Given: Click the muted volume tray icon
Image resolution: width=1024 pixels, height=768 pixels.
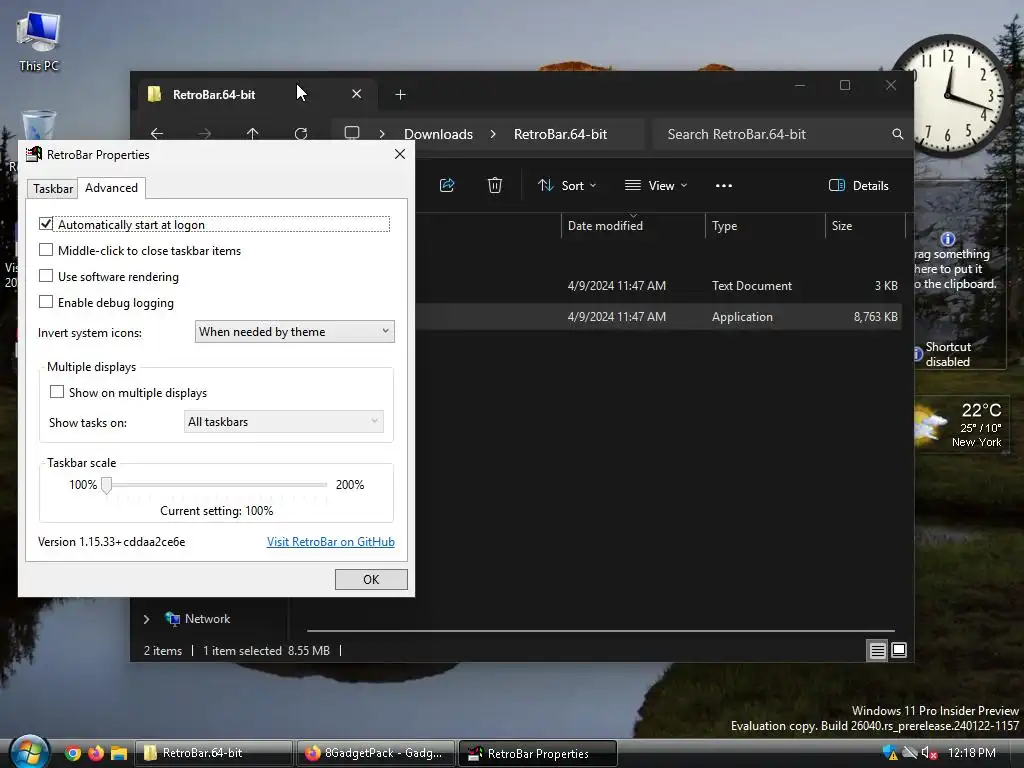Looking at the screenshot, I should click(929, 753).
